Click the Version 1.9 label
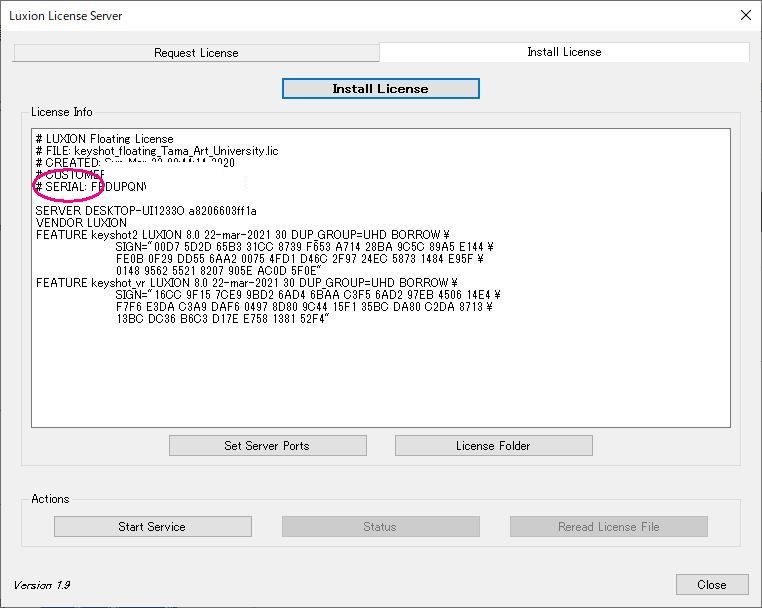The width and height of the screenshot is (762, 608). coord(42,585)
